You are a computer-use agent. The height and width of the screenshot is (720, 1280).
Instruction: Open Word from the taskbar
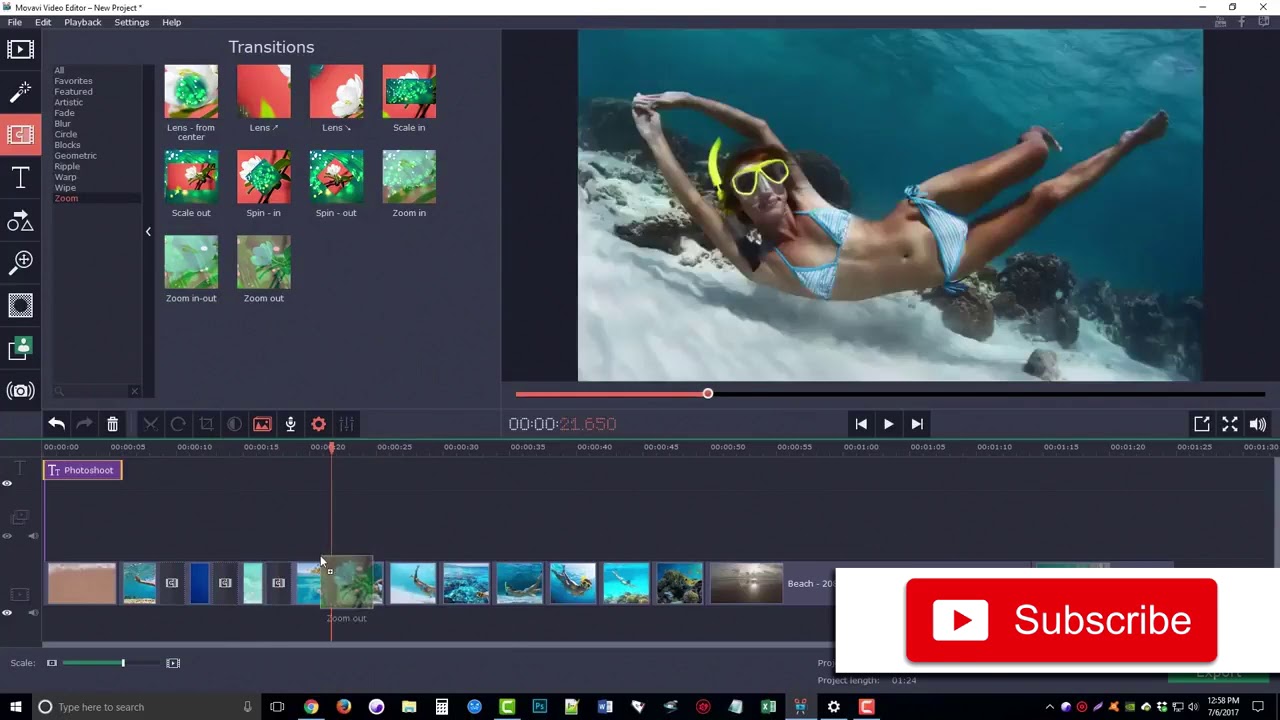tap(605, 707)
